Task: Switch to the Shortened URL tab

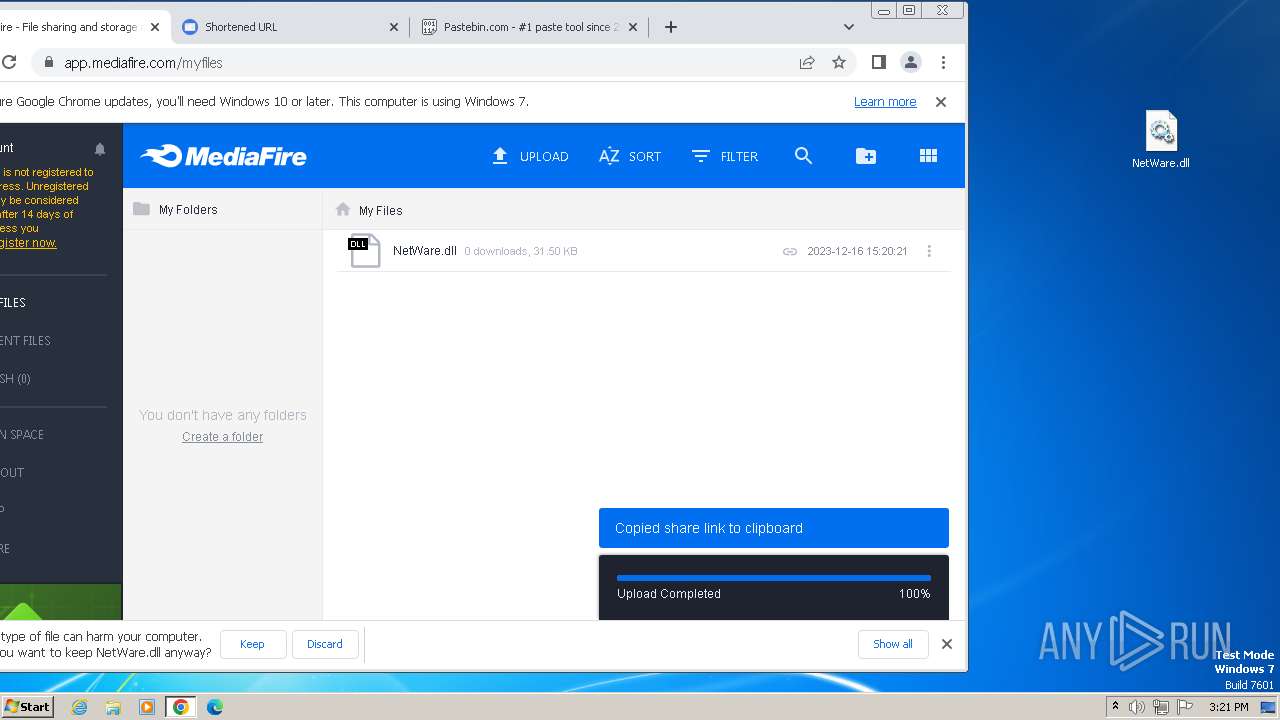Action: click(290, 27)
